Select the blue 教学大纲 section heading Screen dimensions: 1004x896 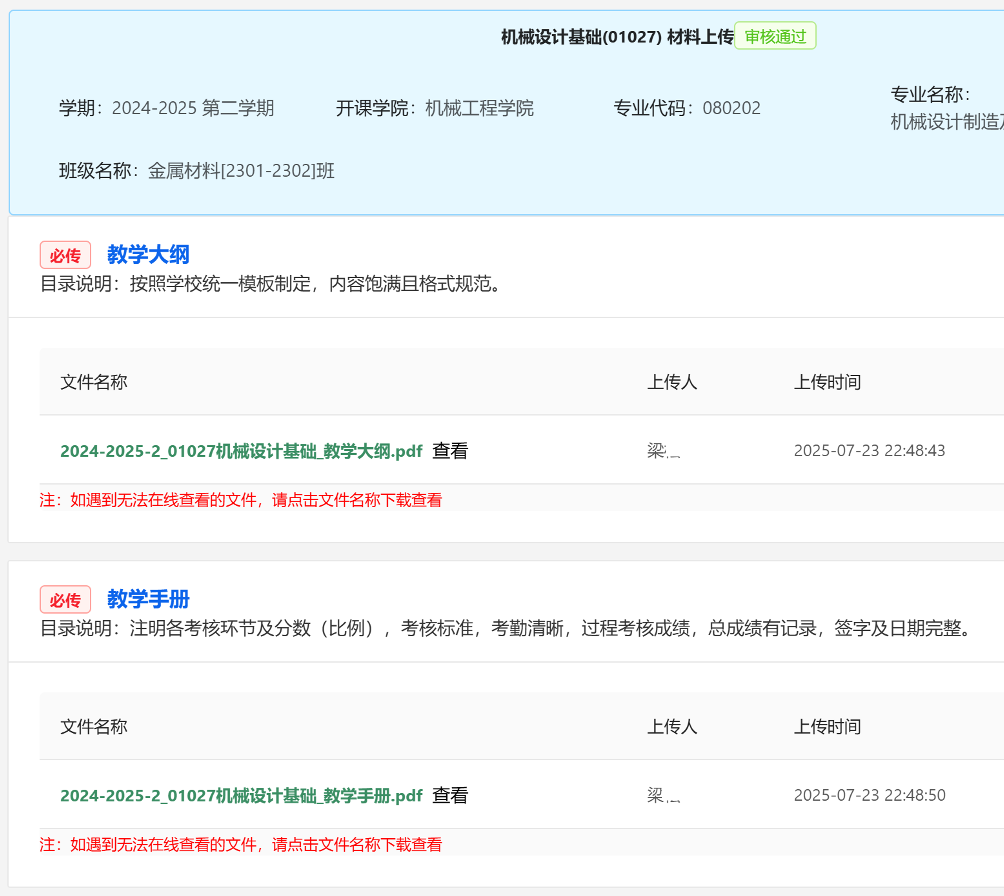[148, 254]
